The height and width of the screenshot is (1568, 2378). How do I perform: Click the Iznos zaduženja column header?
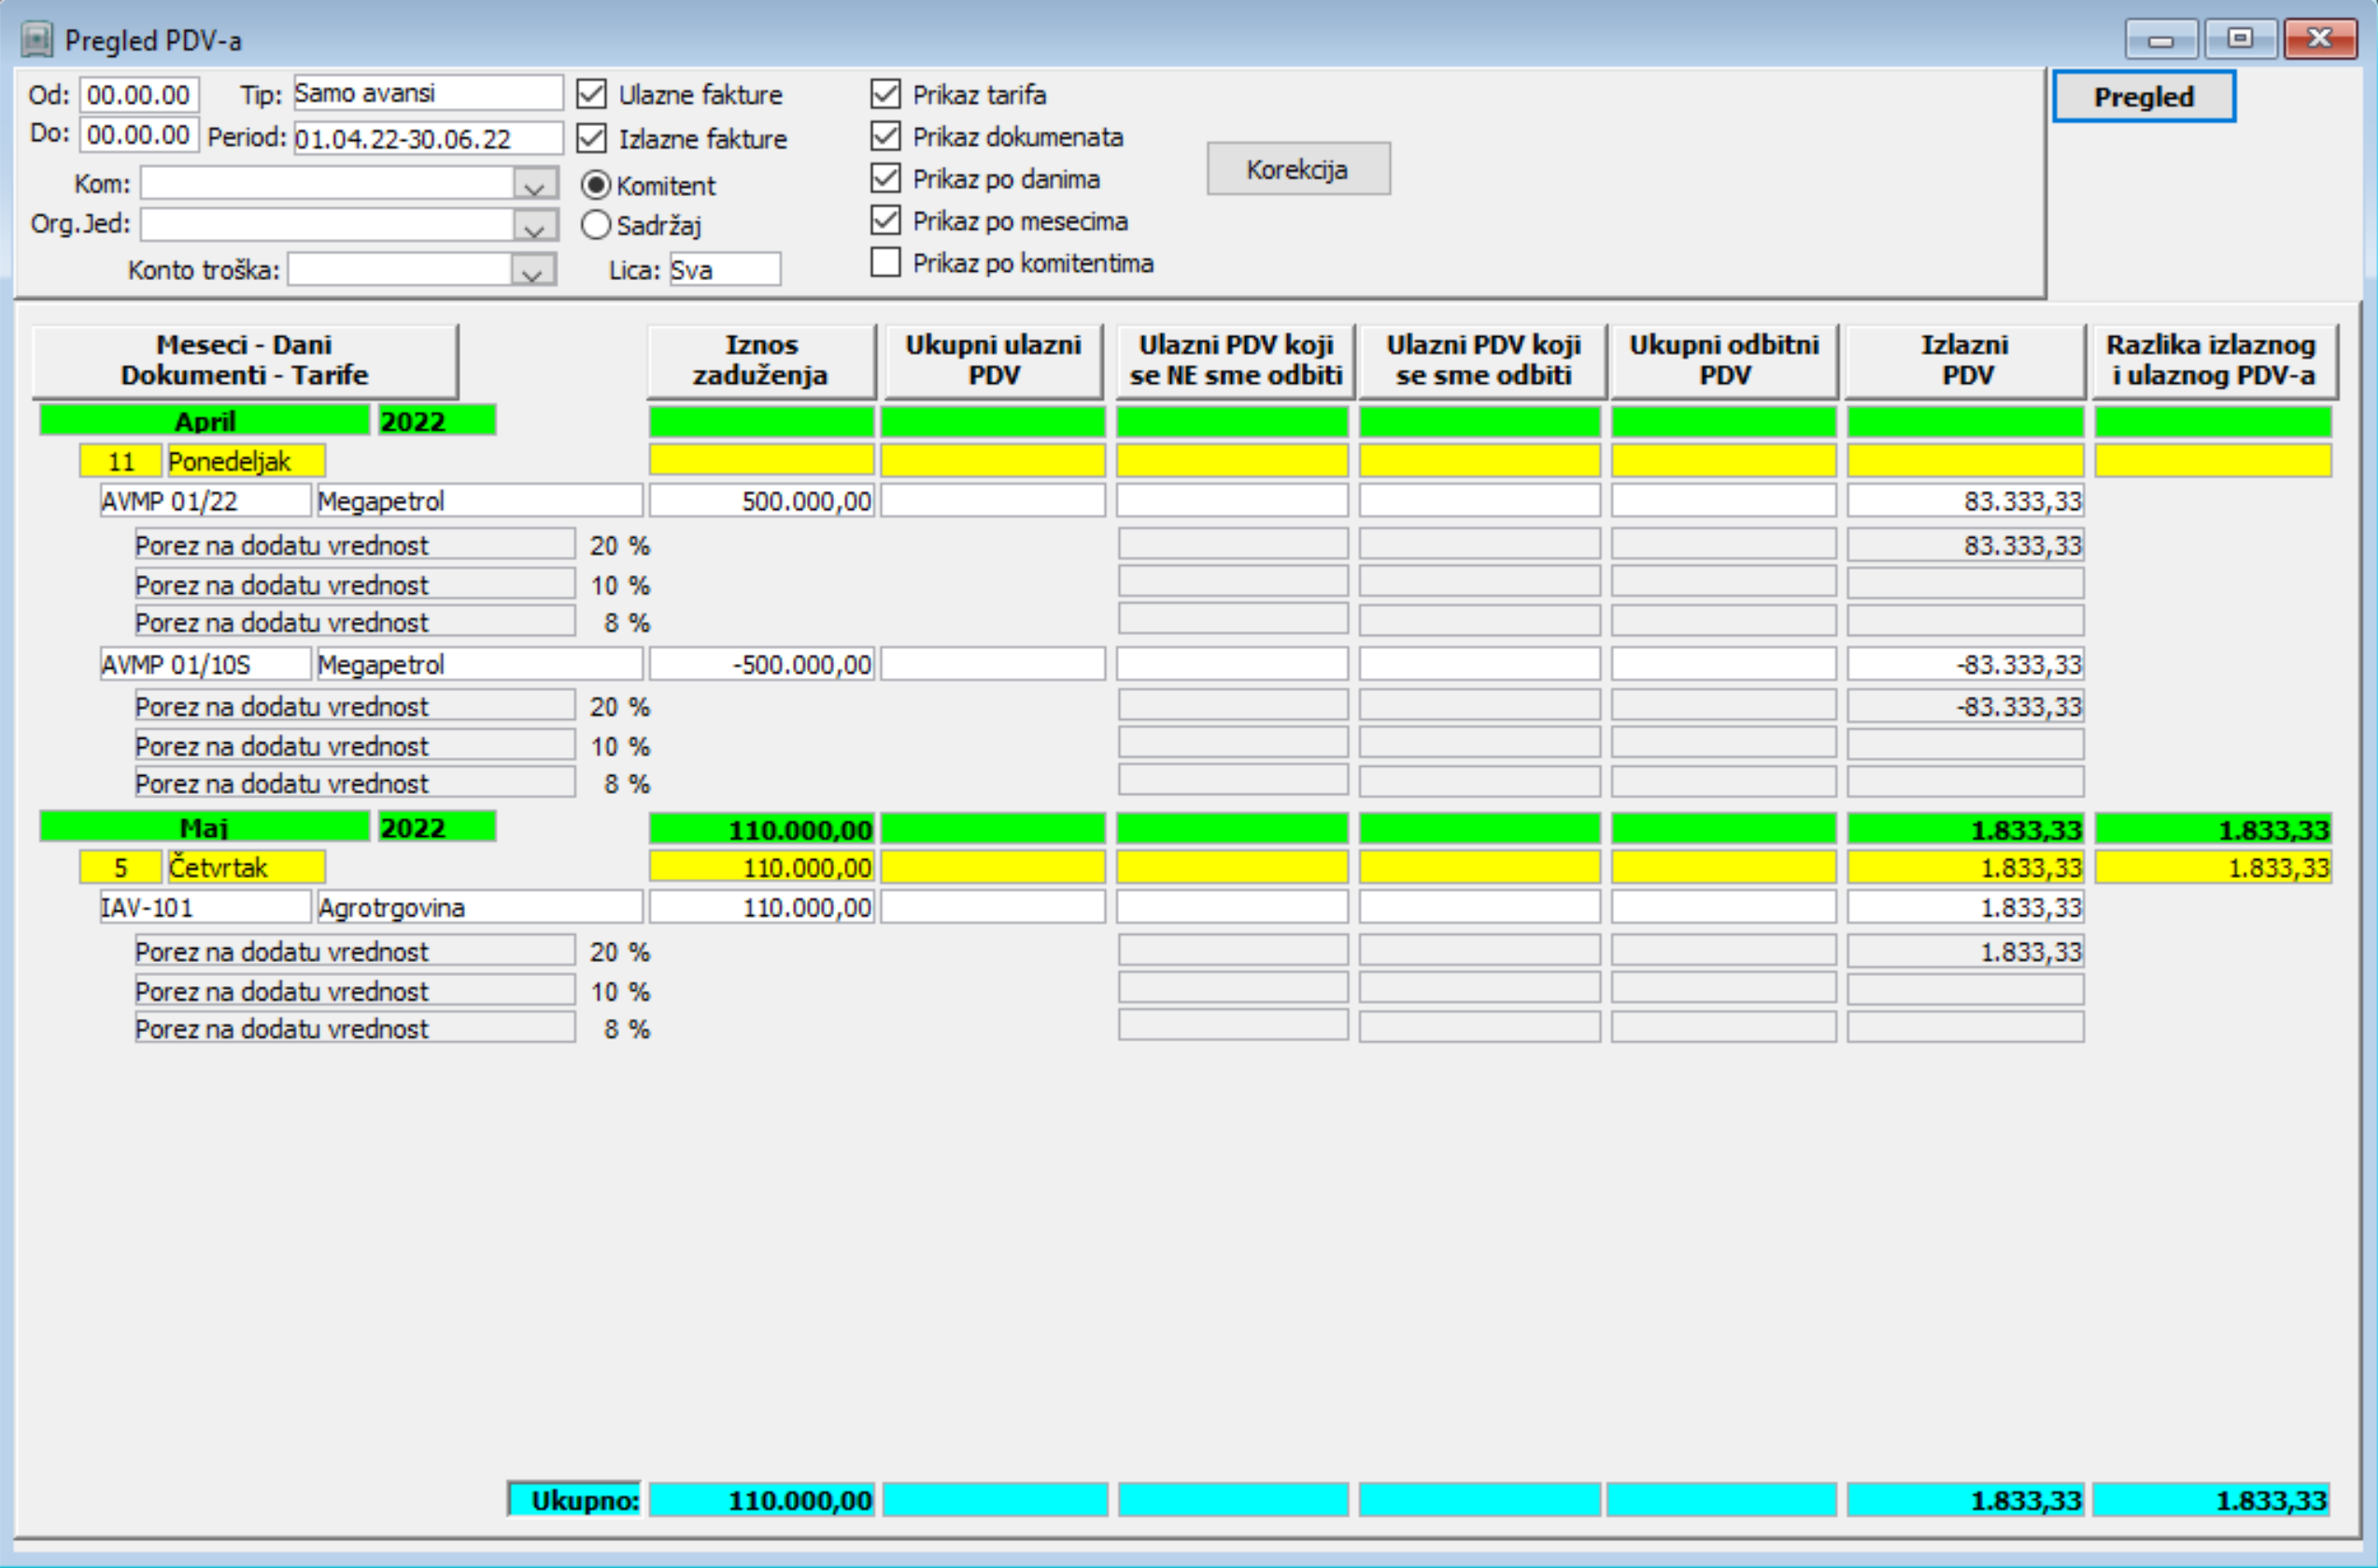[x=760, y=360]
